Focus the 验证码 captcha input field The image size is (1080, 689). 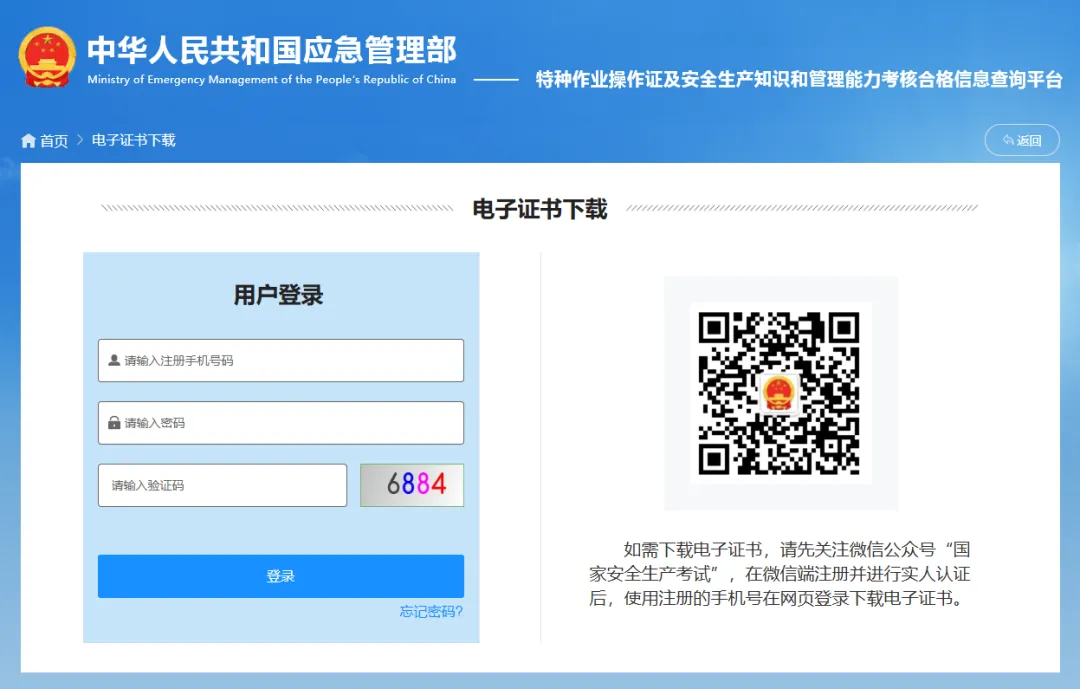point(222,485)
